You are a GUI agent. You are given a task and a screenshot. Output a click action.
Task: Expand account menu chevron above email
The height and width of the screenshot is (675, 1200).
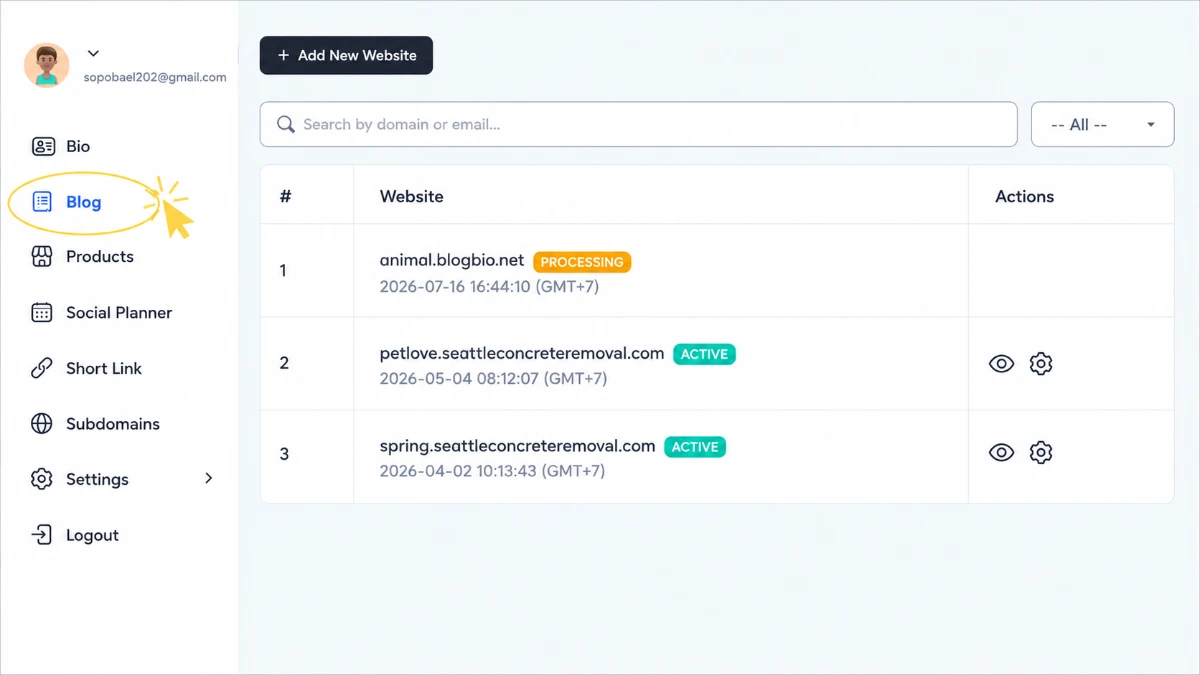93,53
